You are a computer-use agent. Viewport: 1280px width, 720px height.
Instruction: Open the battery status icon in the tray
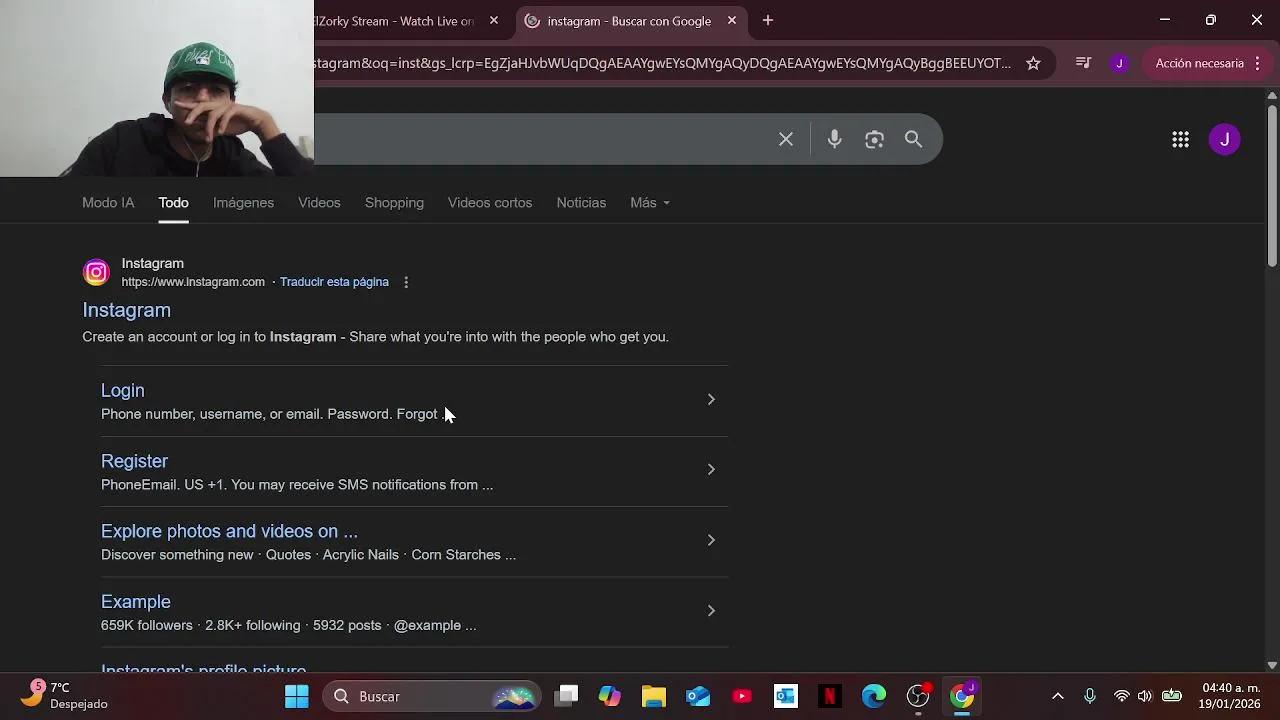[x=1172, y=696]
